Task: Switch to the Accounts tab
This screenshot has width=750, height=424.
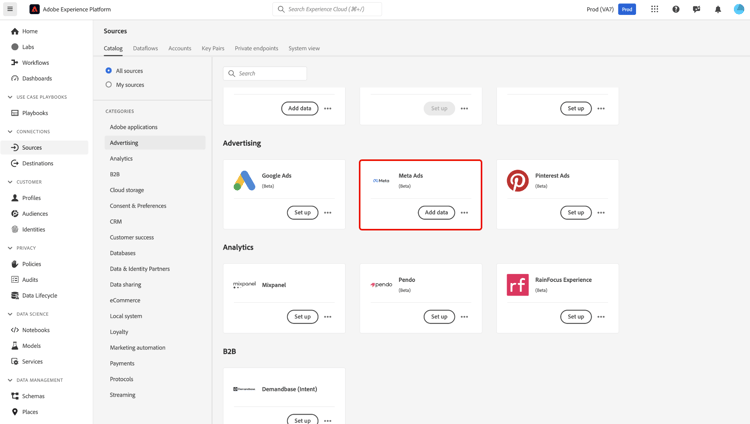Action: coord(180,48)
